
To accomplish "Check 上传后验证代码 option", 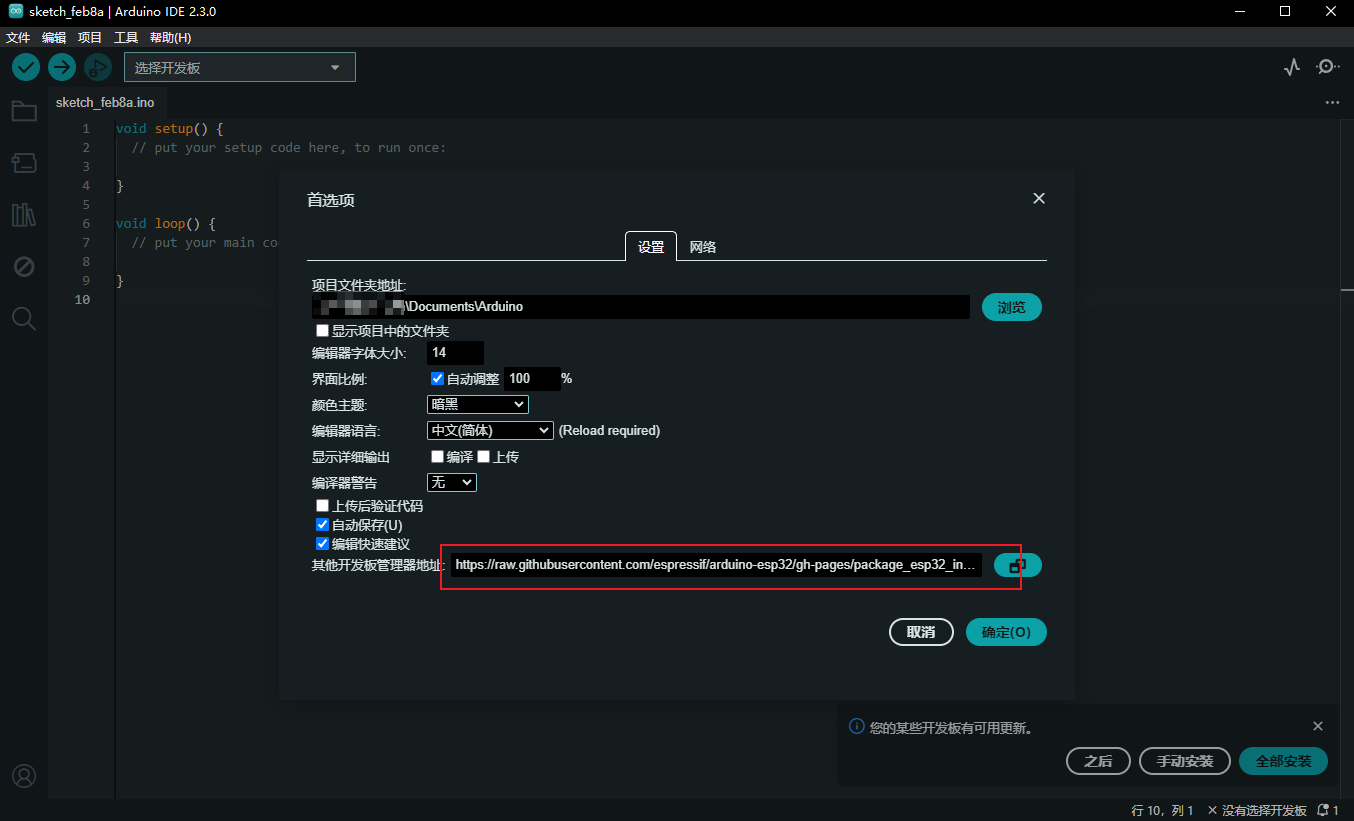I will tap(322, 506).
